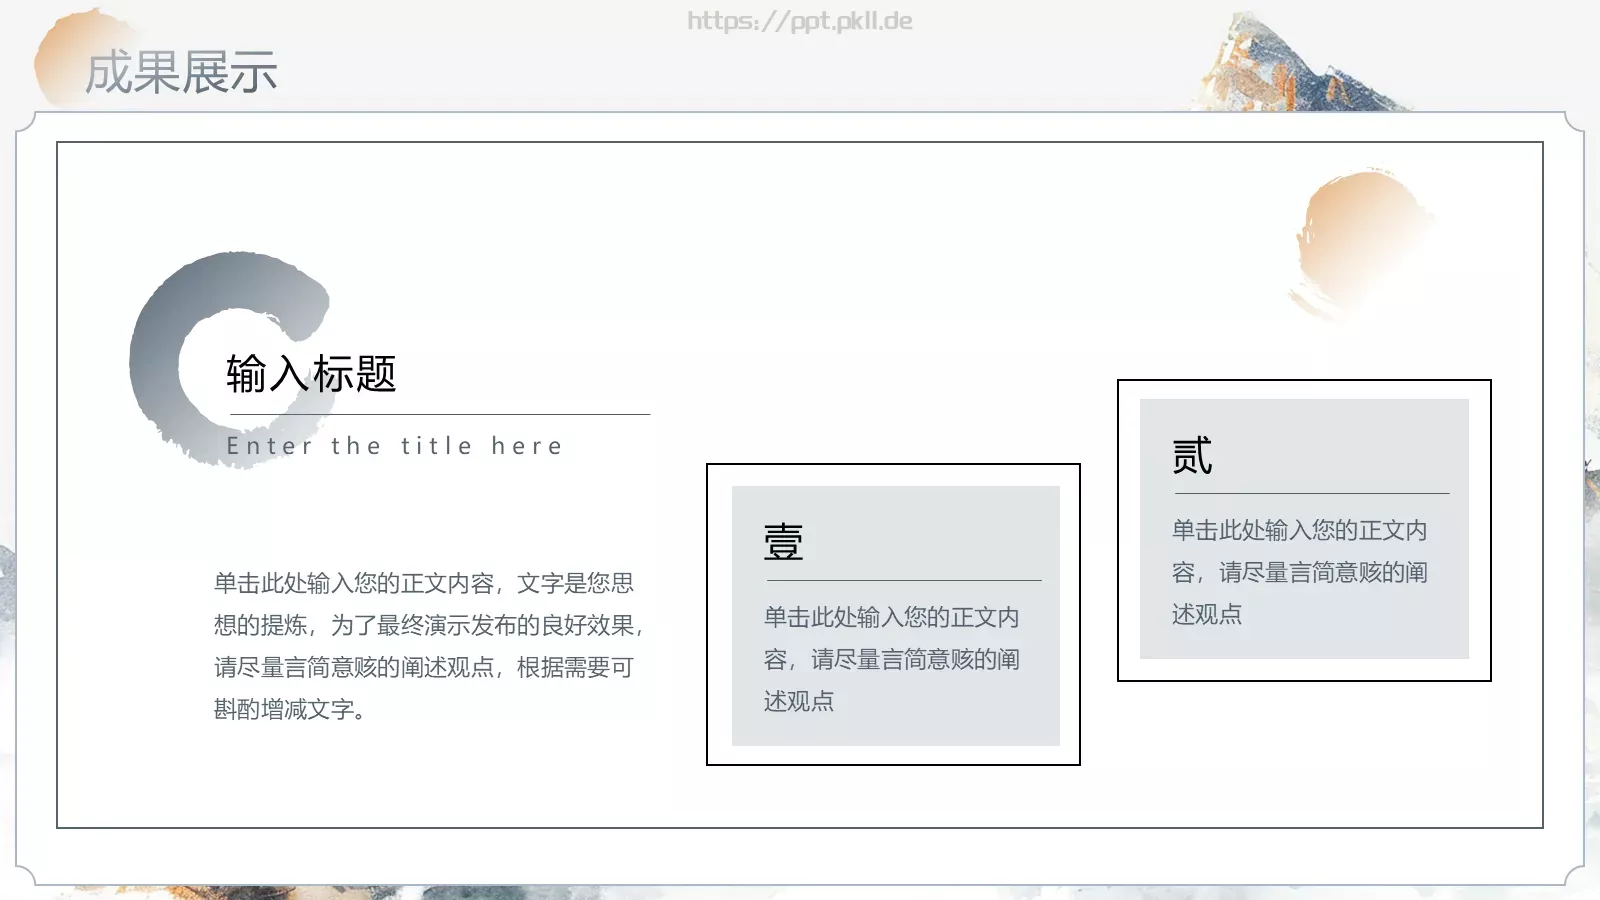This screenshot has width=1600, height=900.
Task: Select the 贰 card heading
Action: pyautogui.click(x=1192, y=455)
